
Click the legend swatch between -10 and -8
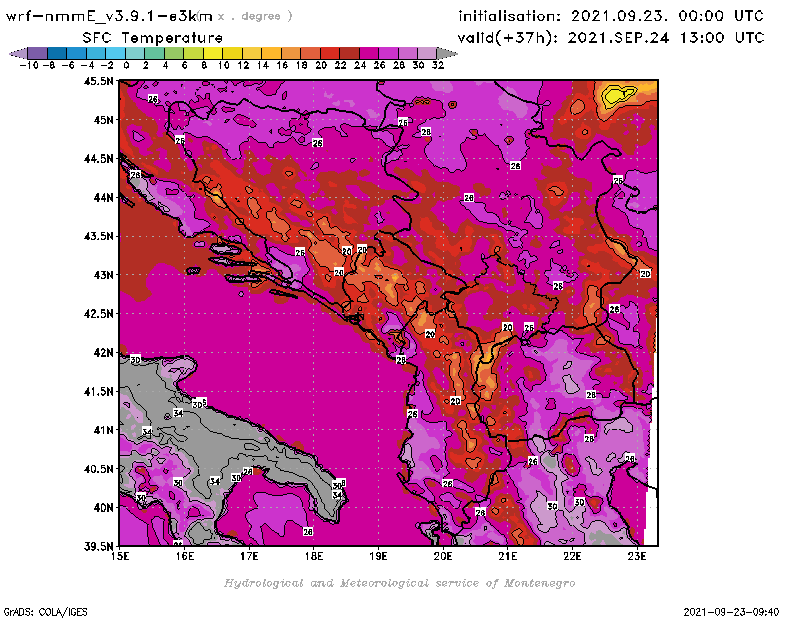click(37, 53)
